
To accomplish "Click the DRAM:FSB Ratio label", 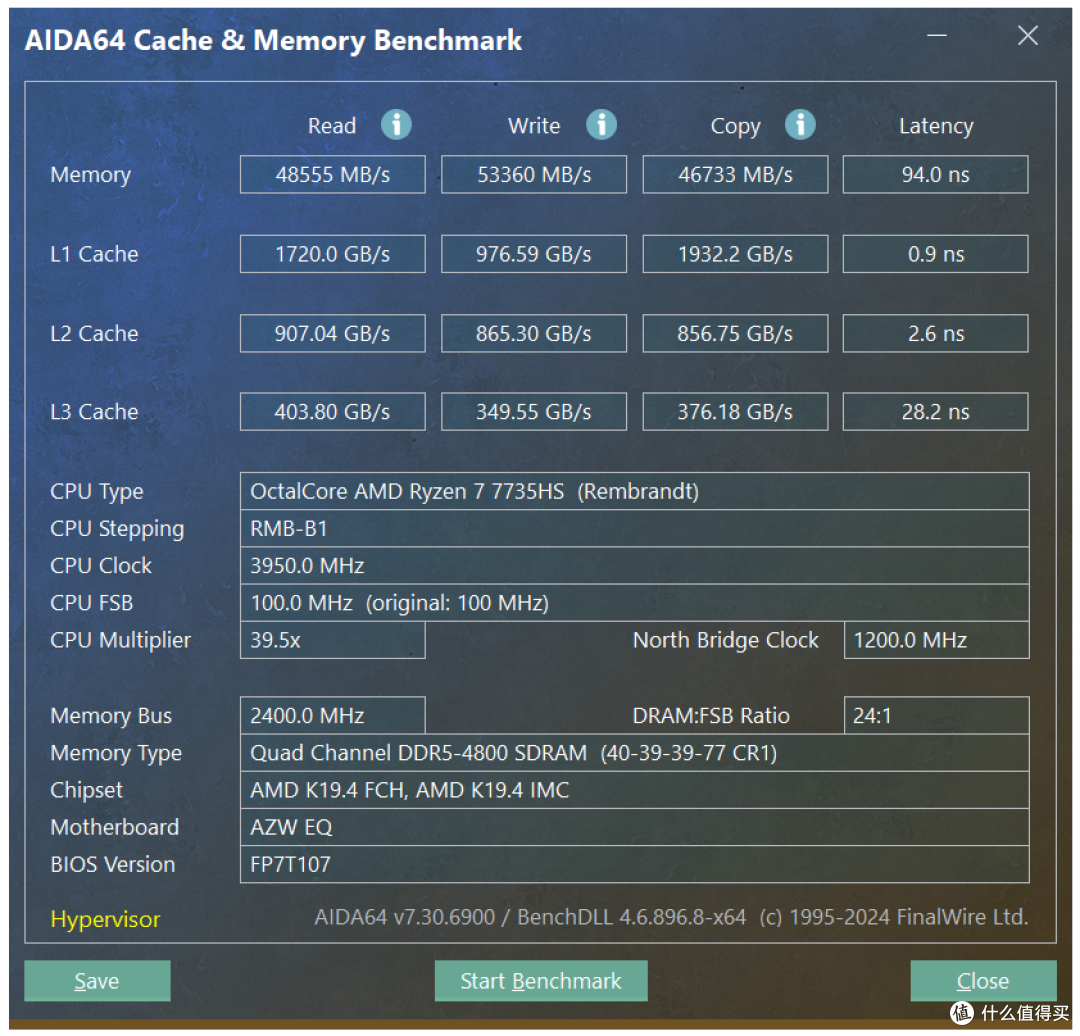I will [711, 716].
